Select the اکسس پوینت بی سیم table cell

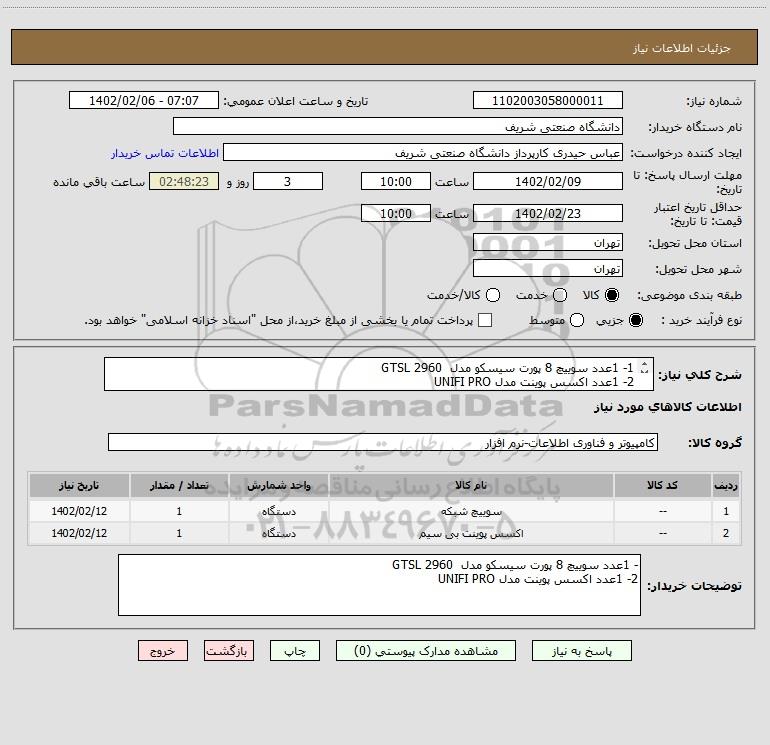[471, 533]
